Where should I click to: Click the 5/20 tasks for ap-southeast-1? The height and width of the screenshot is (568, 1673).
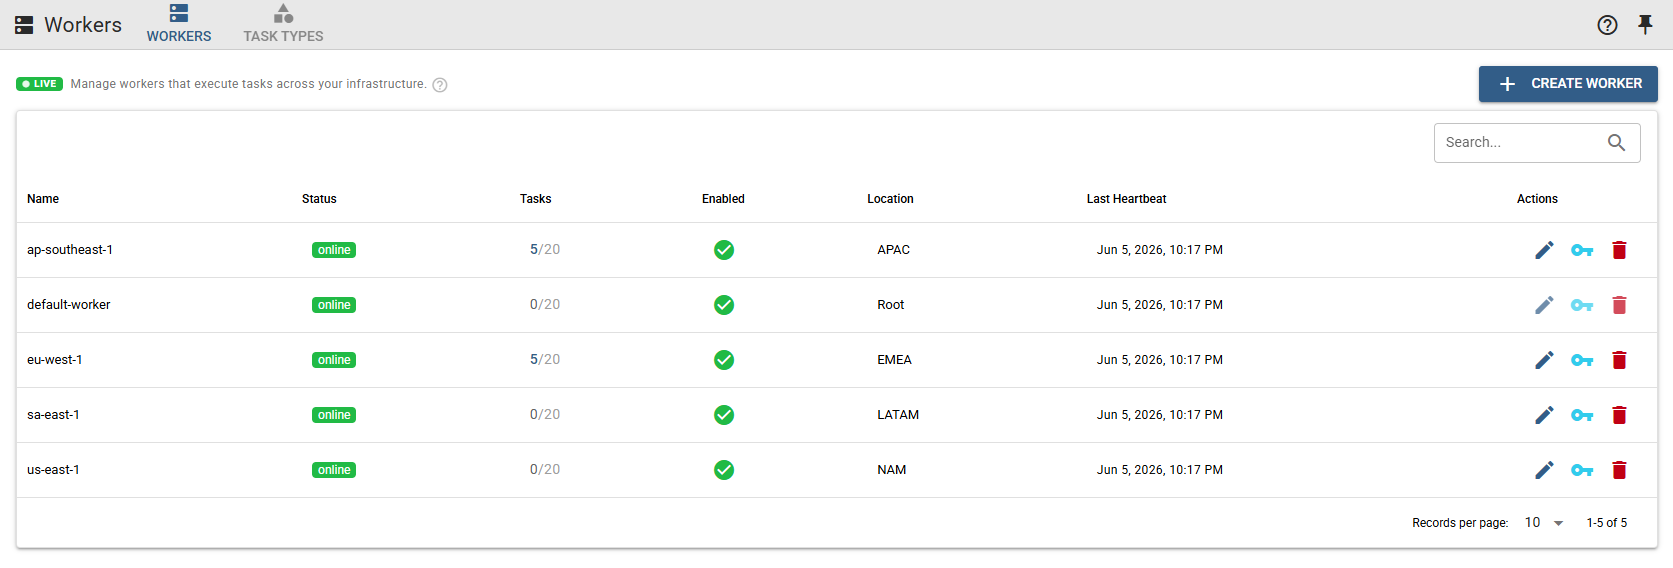(545, 250)
